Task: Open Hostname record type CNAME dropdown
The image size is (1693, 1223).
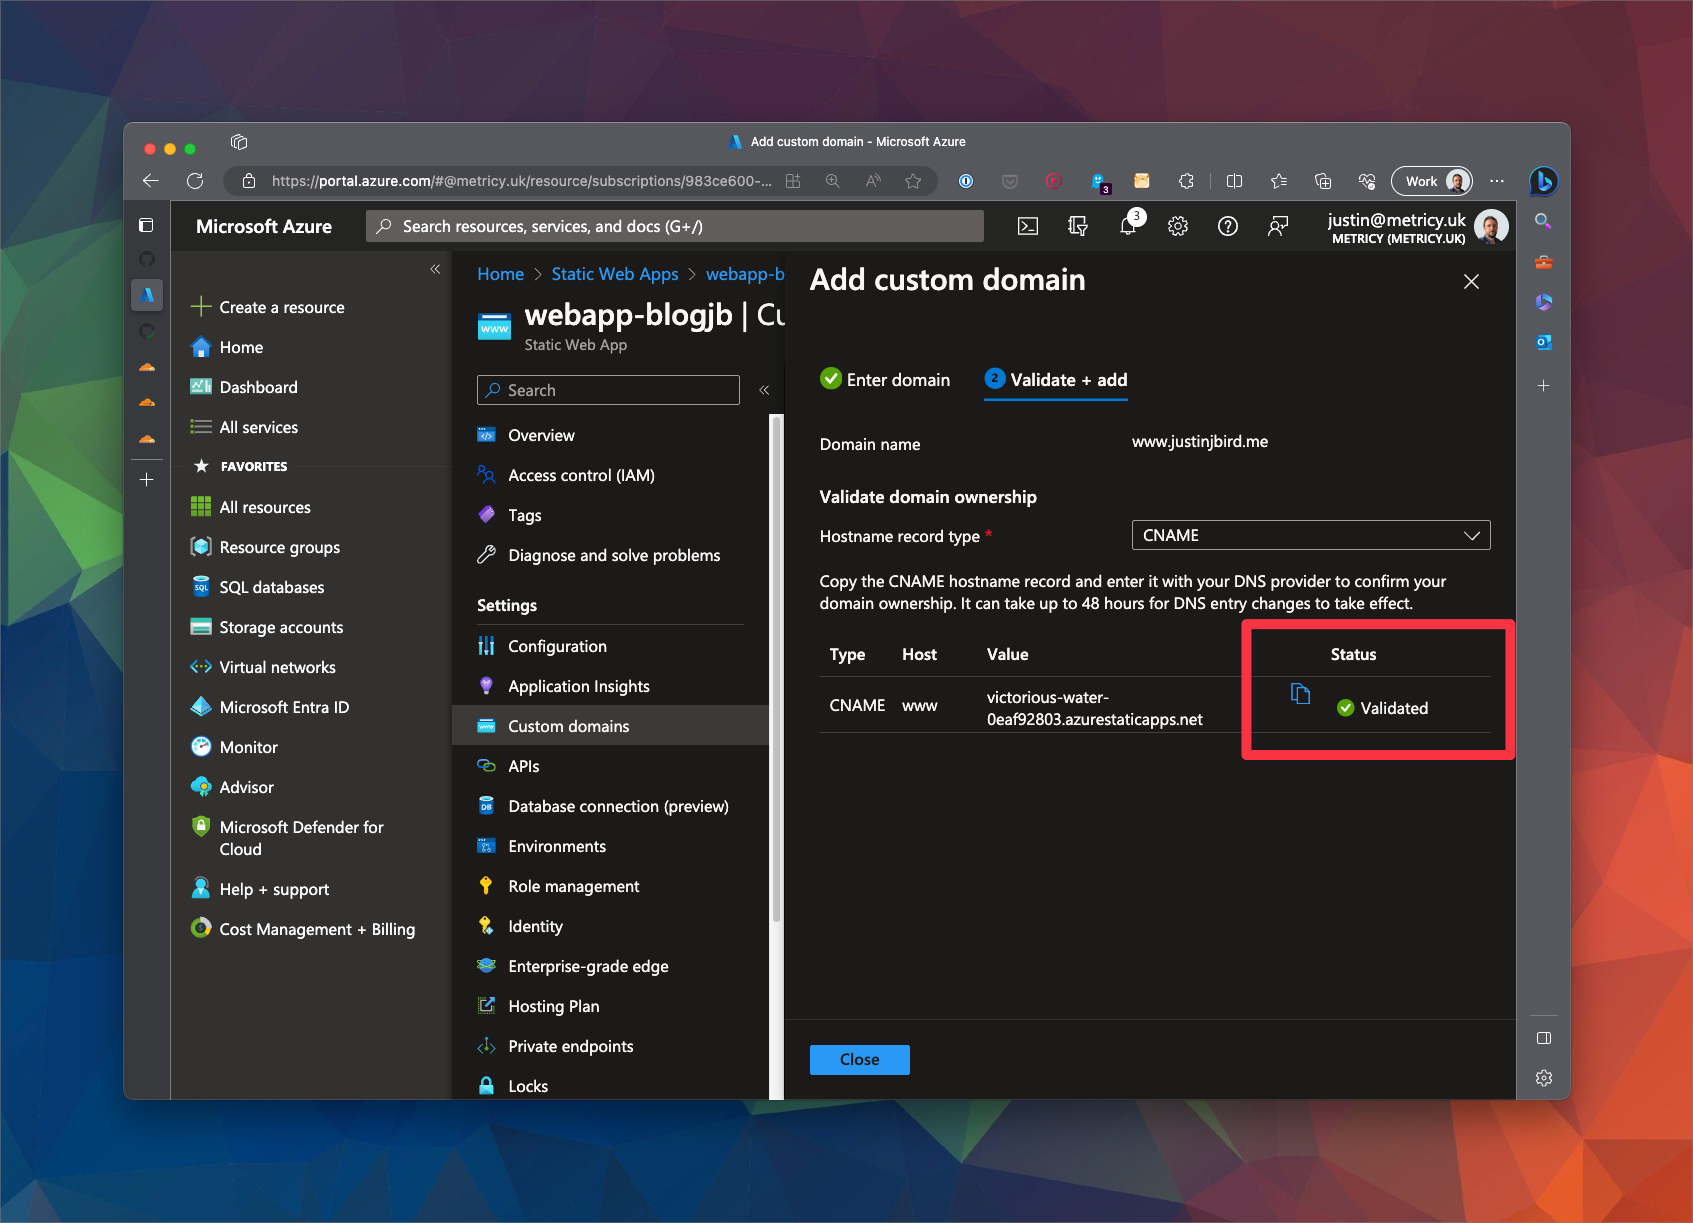Action: click(x=1310, y=535)
